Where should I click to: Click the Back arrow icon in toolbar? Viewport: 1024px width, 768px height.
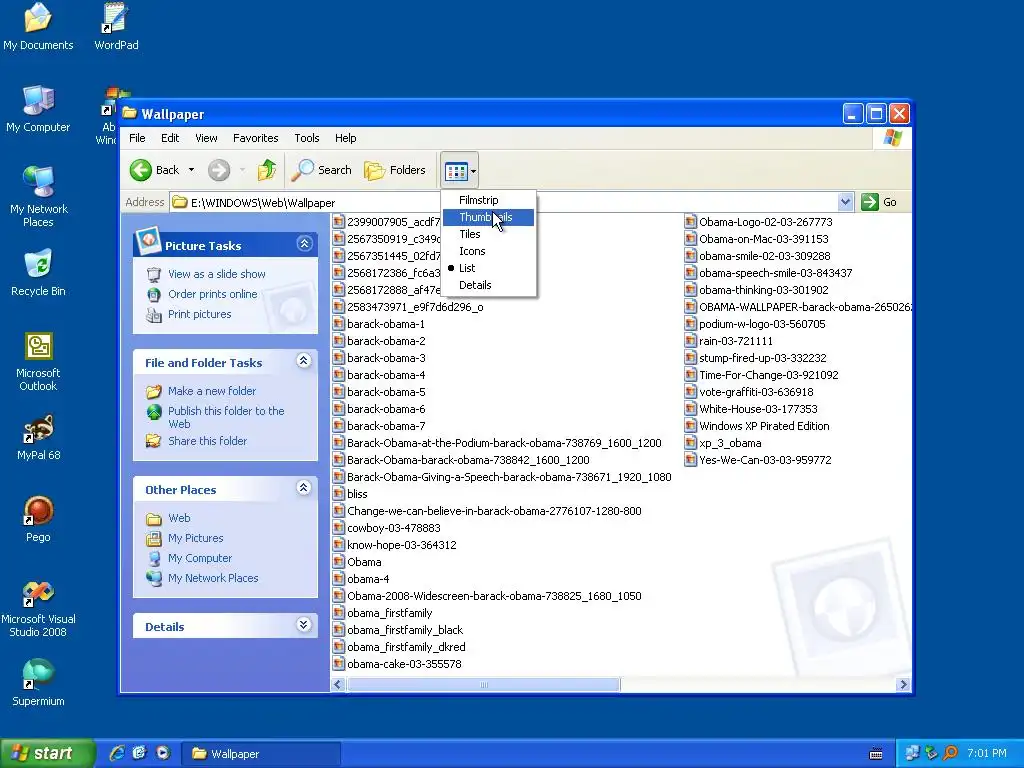click(x=140, y=170)
